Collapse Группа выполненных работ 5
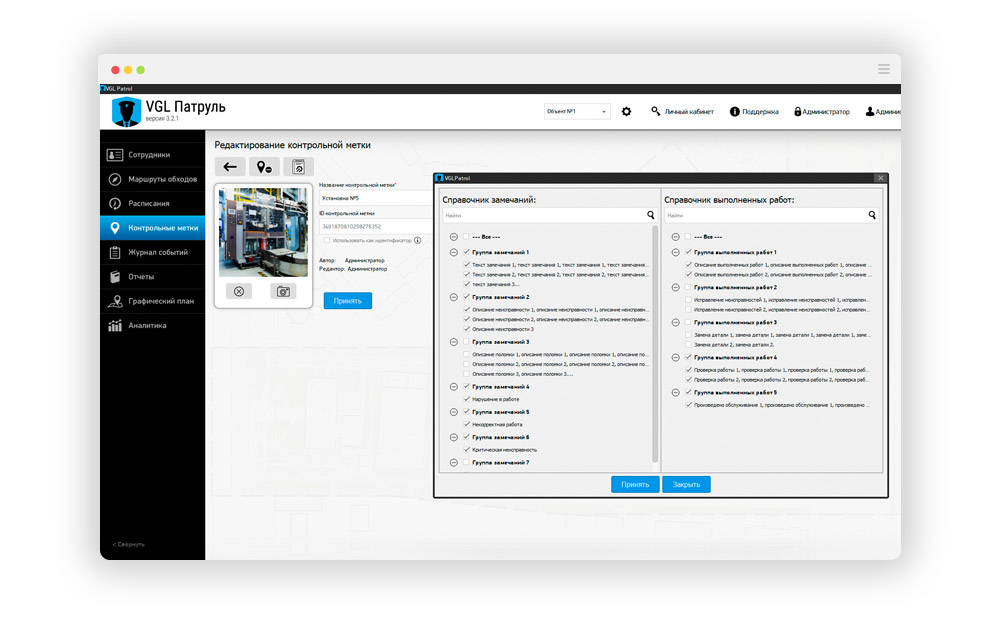The height and width of the screenshot is (620, 999). 675,393
